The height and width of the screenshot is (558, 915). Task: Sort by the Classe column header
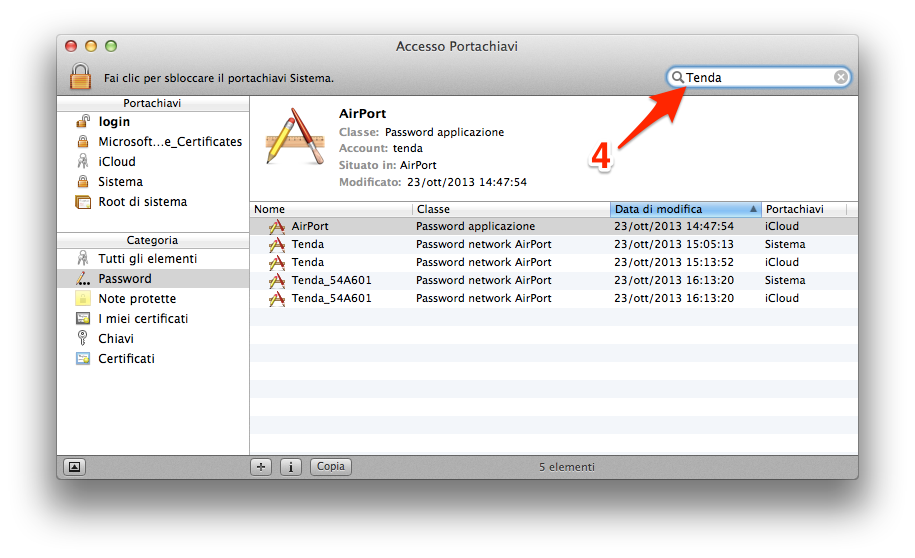pyautogui.click(x=511, y=209)
